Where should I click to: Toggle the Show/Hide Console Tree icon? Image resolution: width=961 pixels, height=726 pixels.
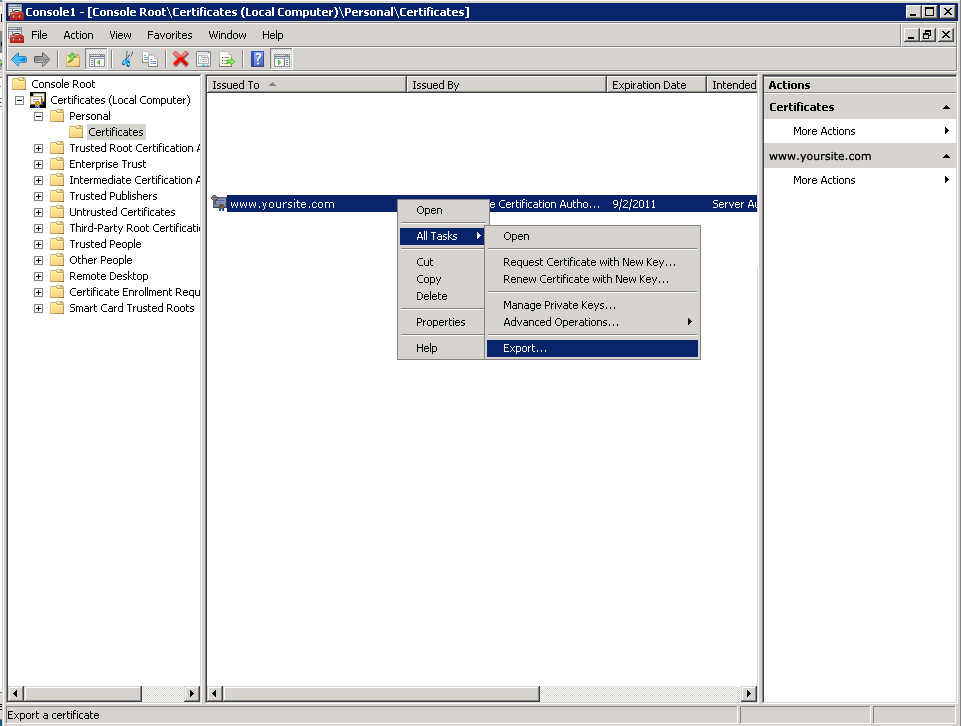coord(96,59)
